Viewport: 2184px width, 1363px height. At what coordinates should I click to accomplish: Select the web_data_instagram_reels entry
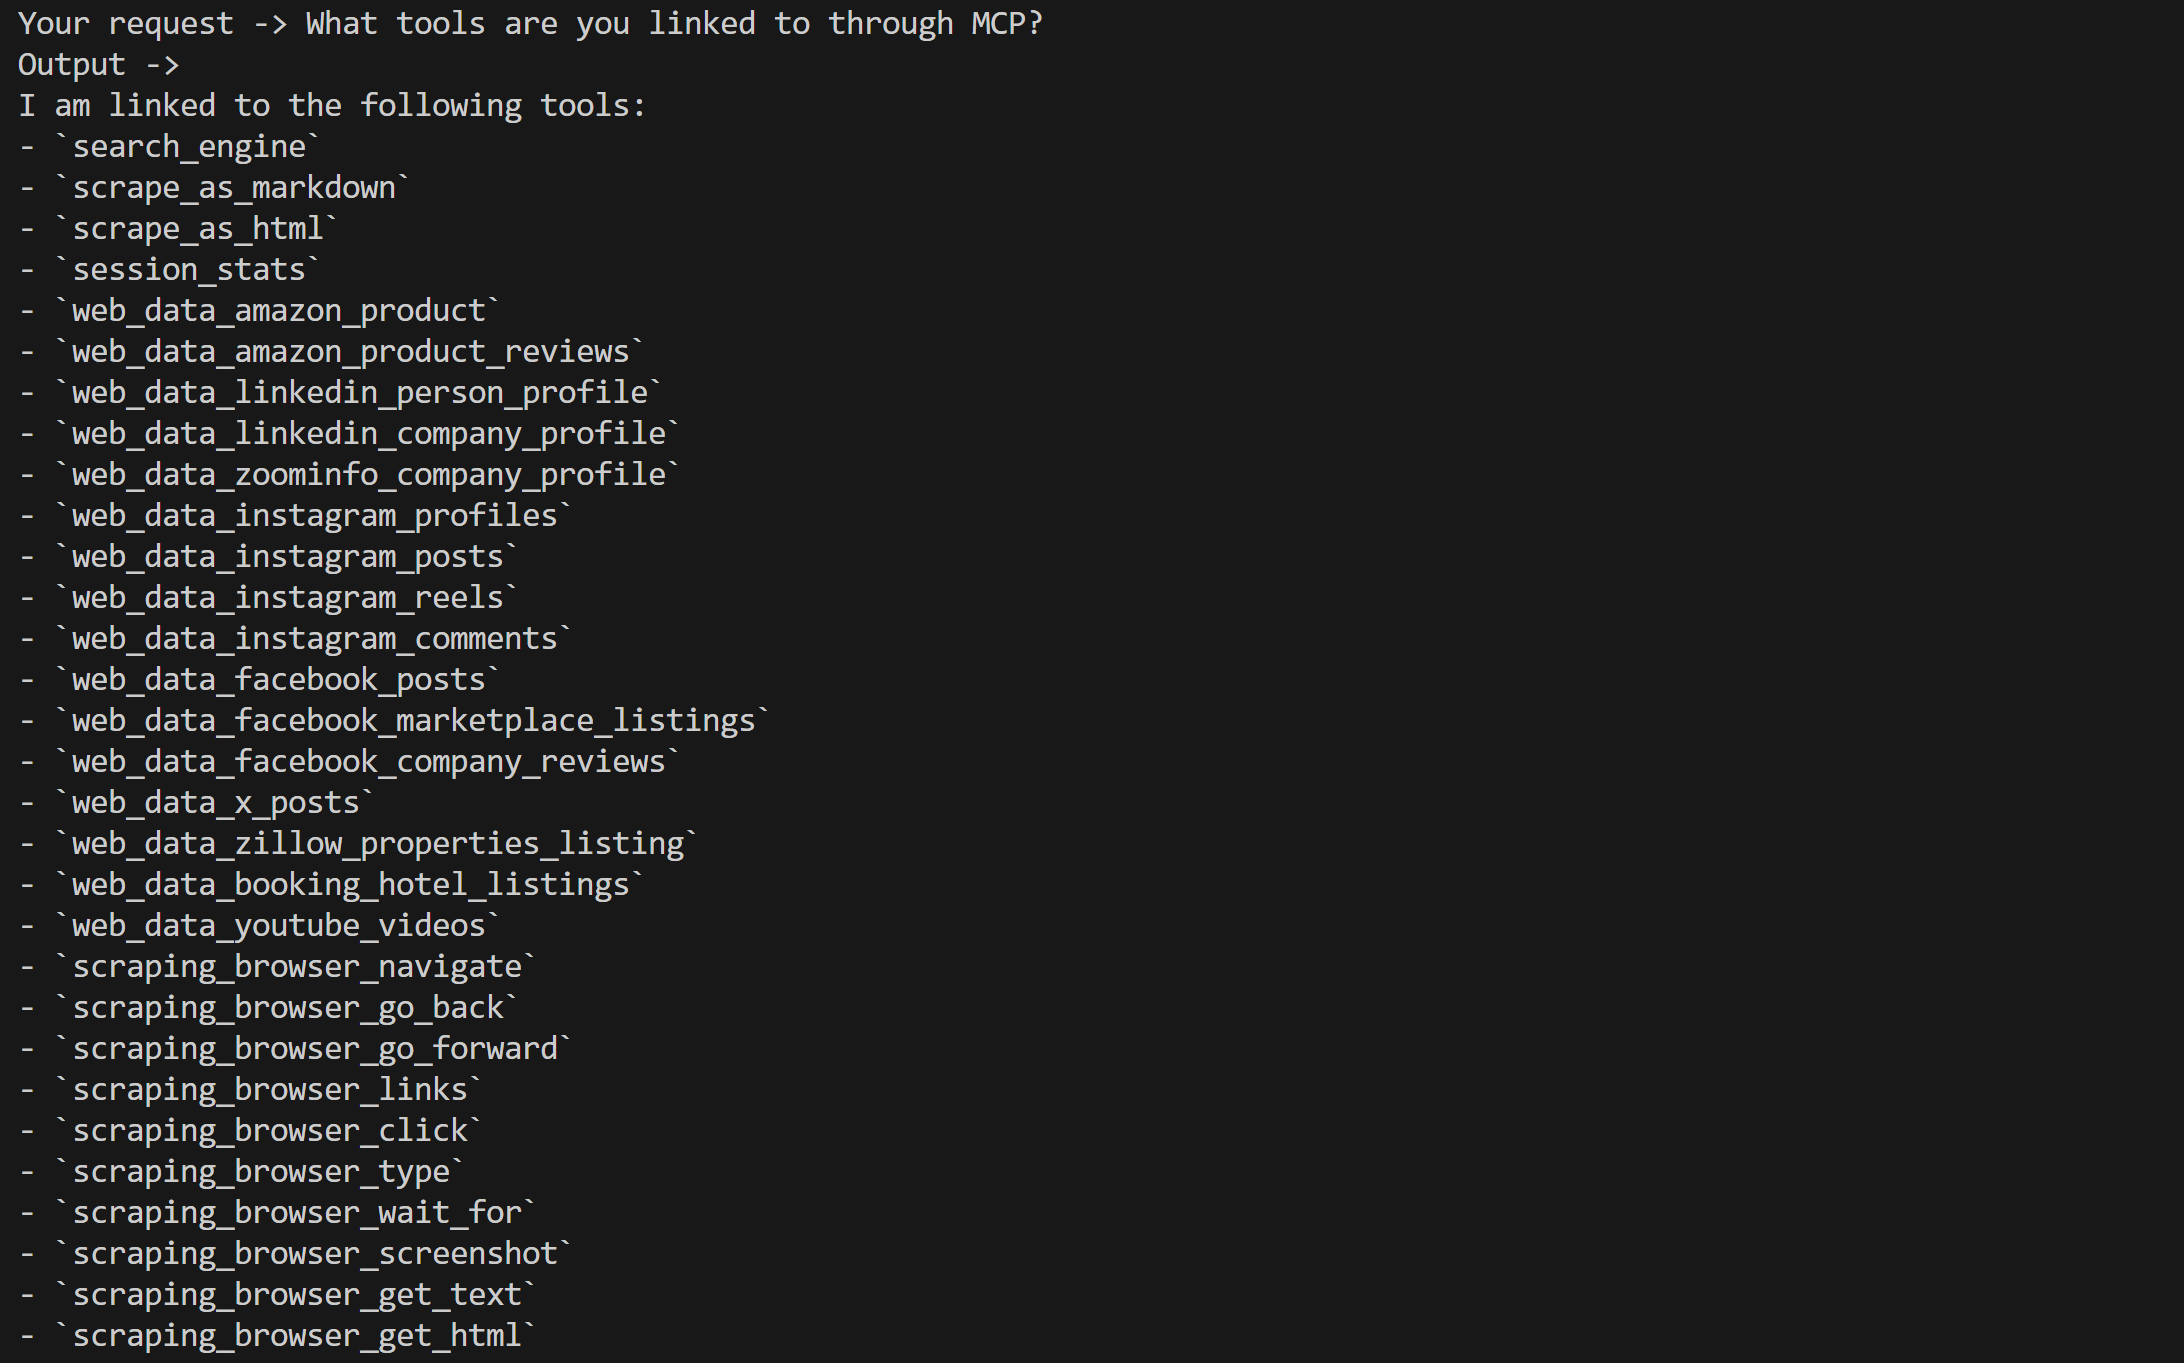click(287, 598)
